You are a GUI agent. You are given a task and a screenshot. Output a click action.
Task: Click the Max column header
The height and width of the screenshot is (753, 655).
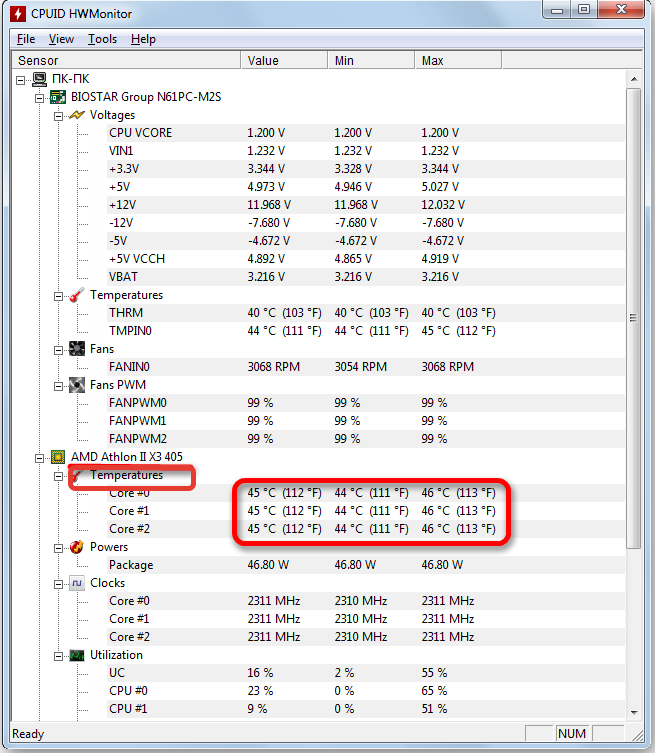pyautogui.click(x=458, y=61)
